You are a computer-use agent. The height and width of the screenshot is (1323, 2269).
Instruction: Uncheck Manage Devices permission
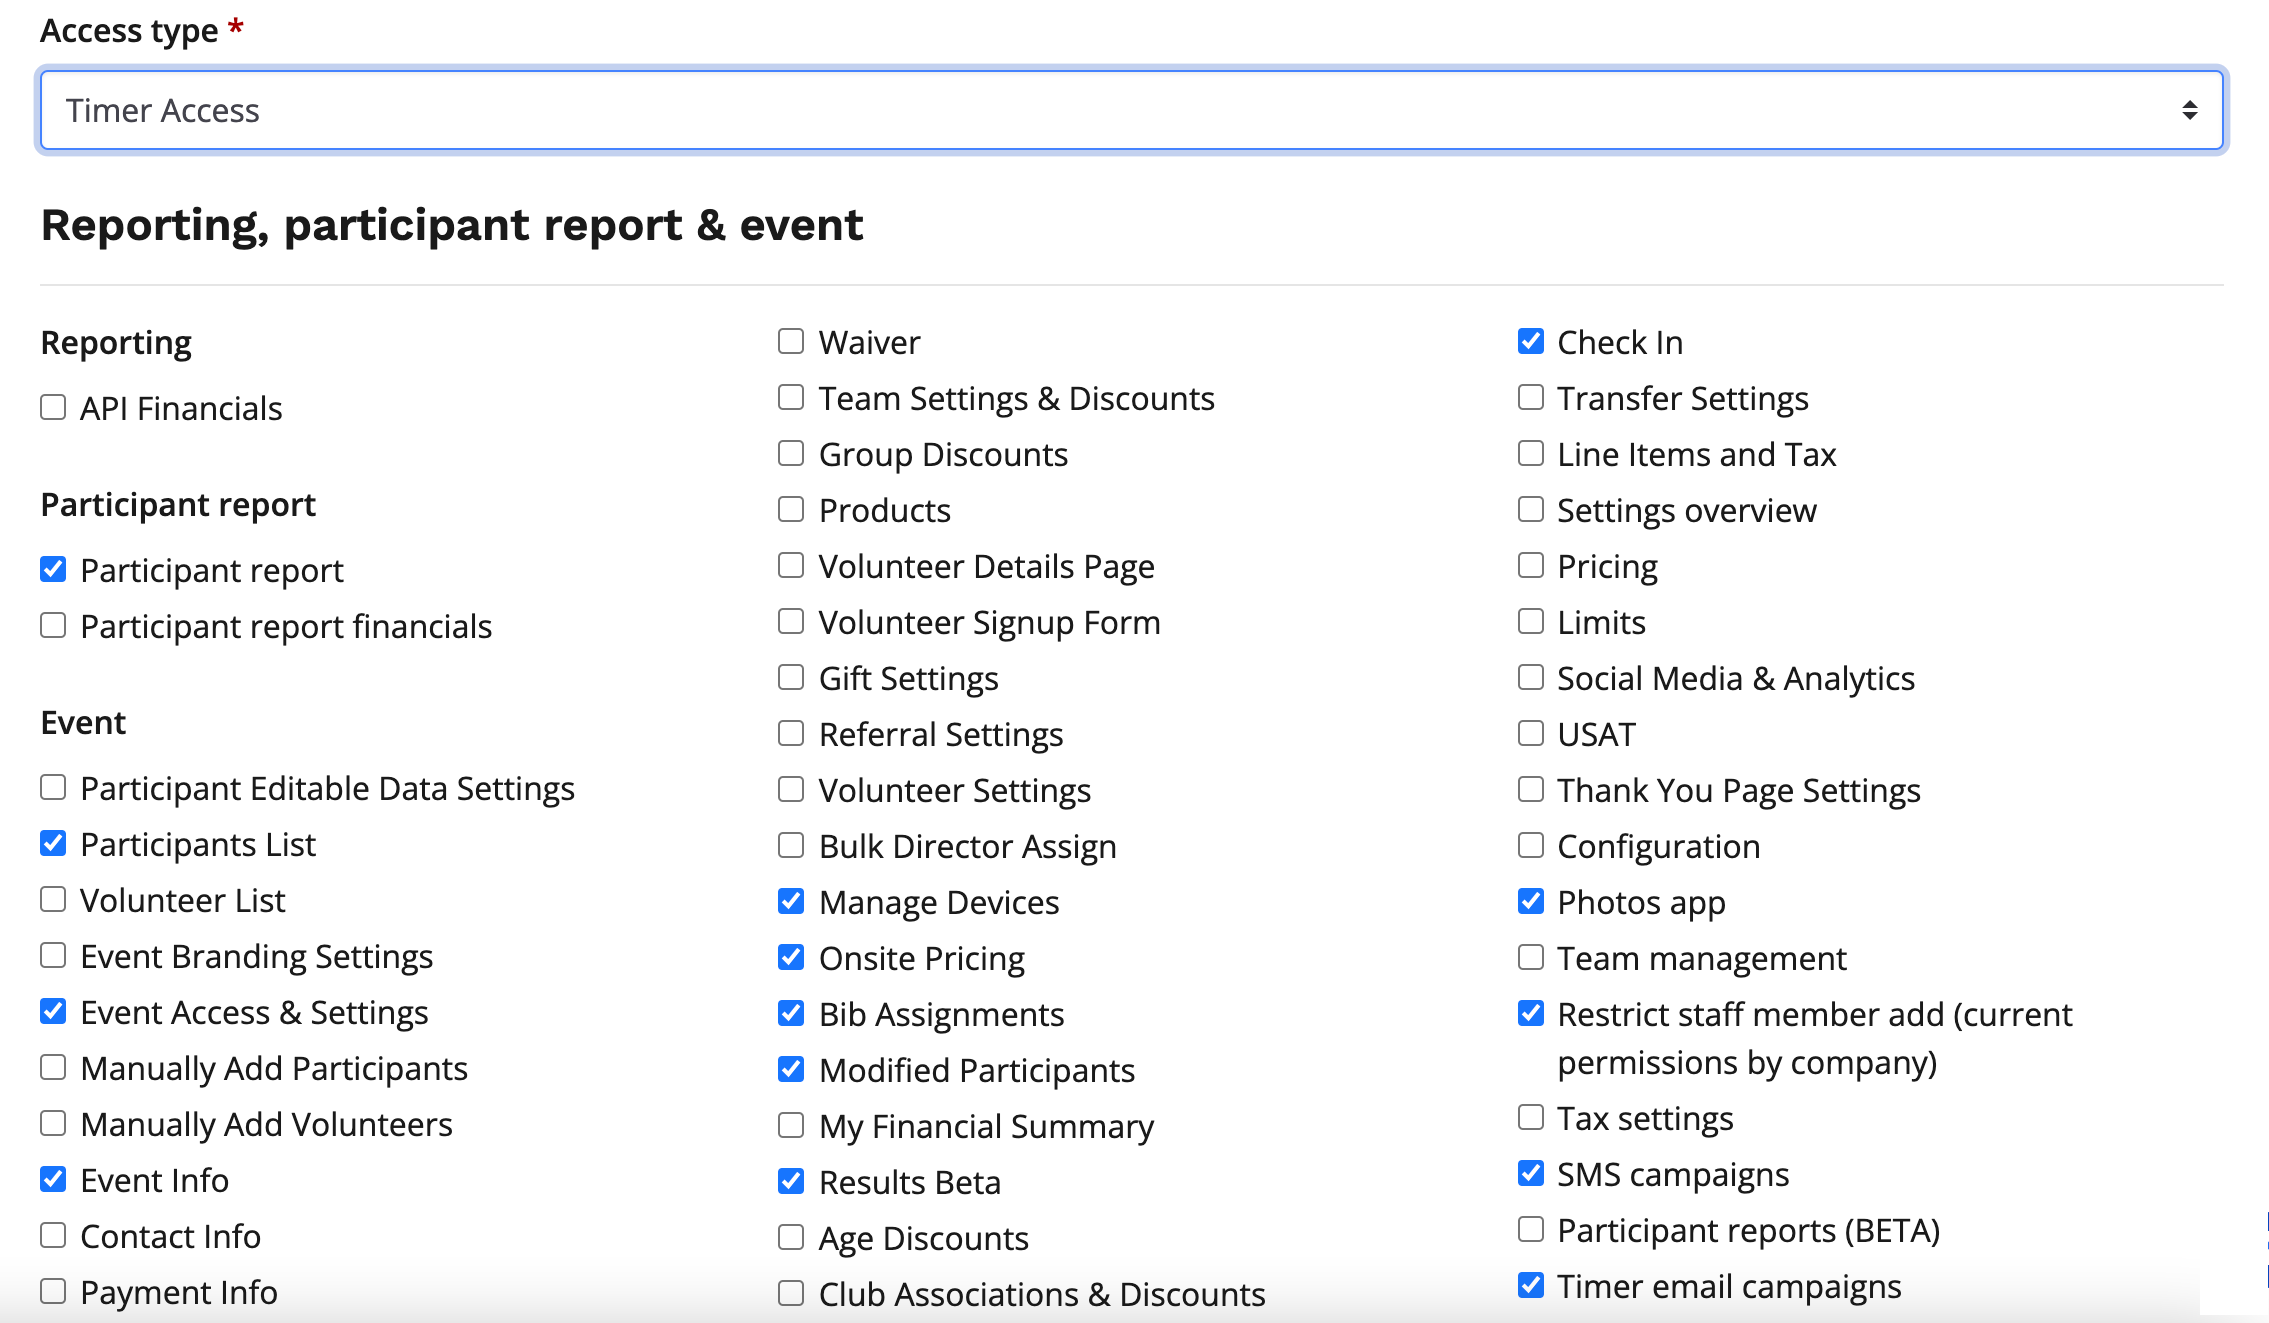[791, 902]
